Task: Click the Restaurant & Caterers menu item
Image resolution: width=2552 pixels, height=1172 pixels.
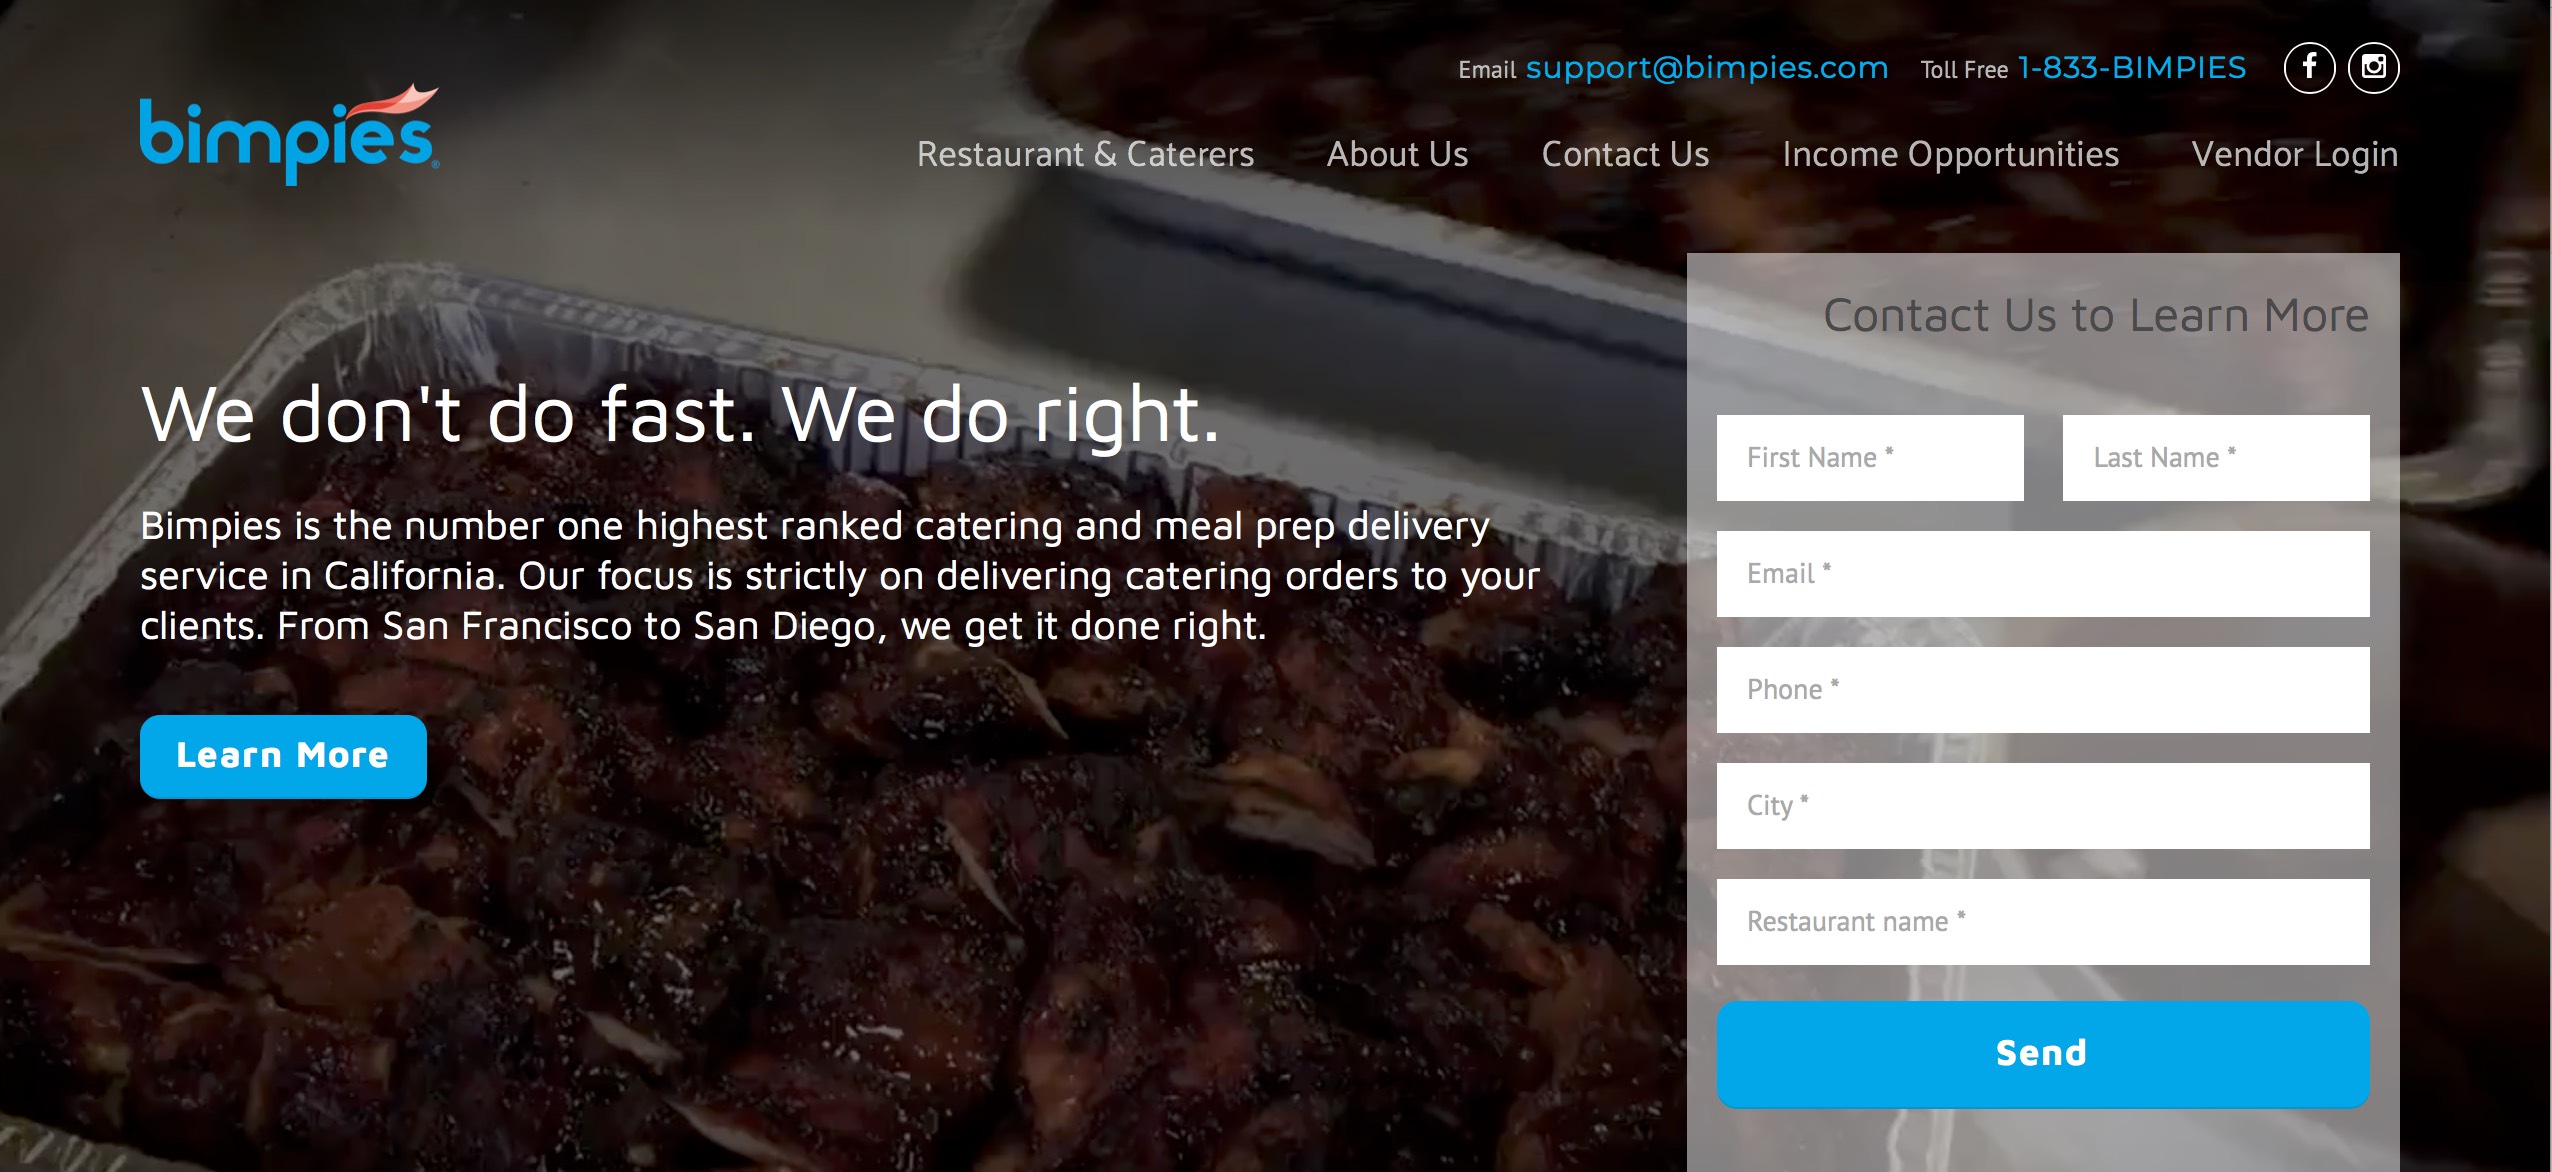Action: click(x=1084, y=153)
